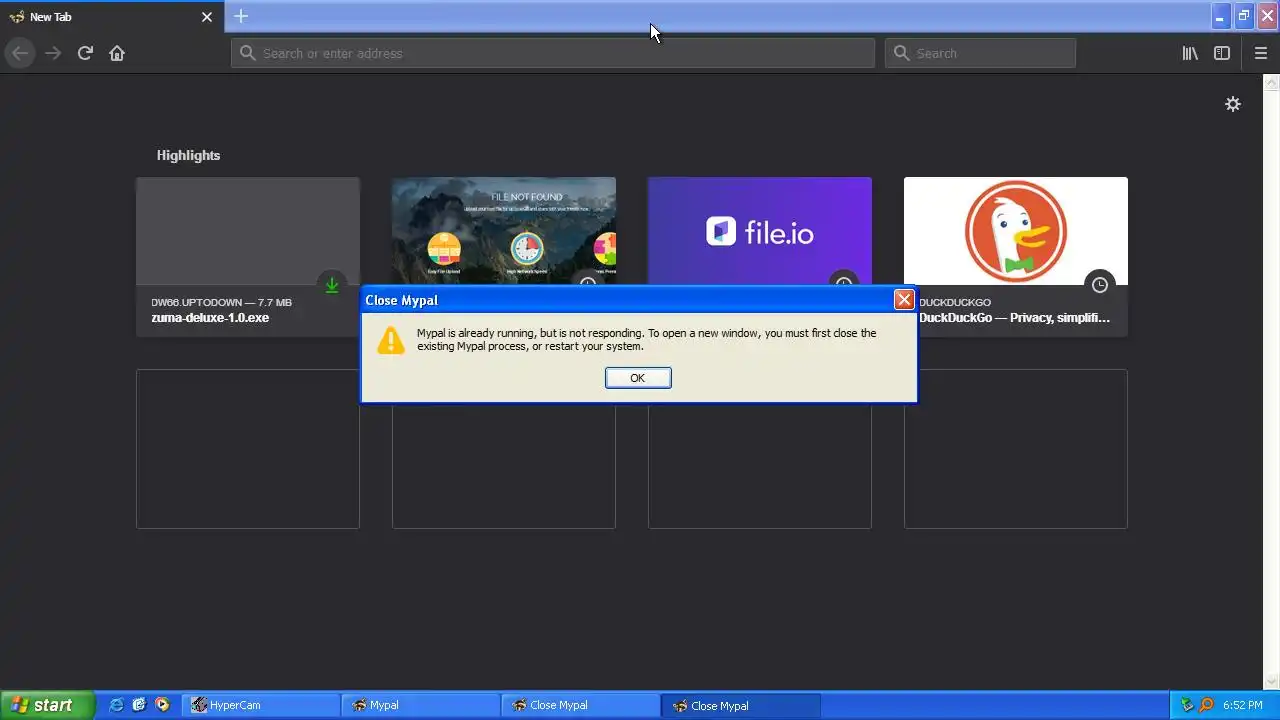Toggle the sidebar panel icon
1280x720 pixels.
(1222, 53)
